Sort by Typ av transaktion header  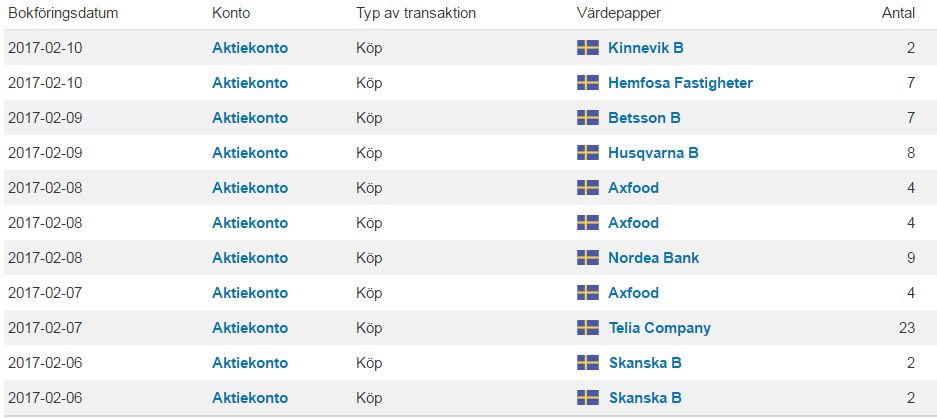click(416, 13)
